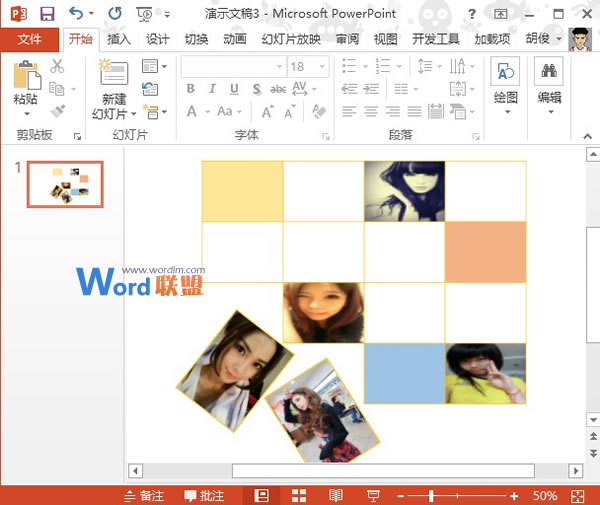Toggle Italic formatting

[x=212, y=89]
